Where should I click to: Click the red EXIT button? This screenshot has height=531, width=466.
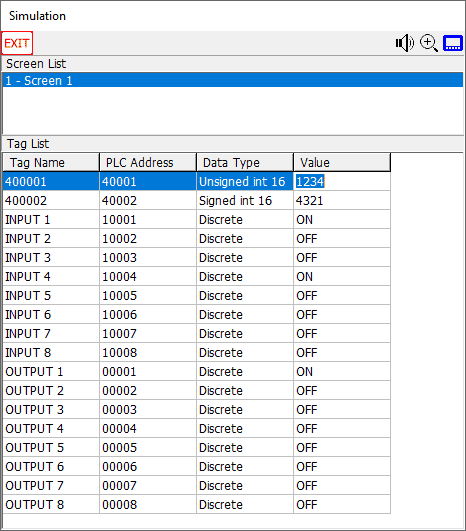(x=17, y=43)
